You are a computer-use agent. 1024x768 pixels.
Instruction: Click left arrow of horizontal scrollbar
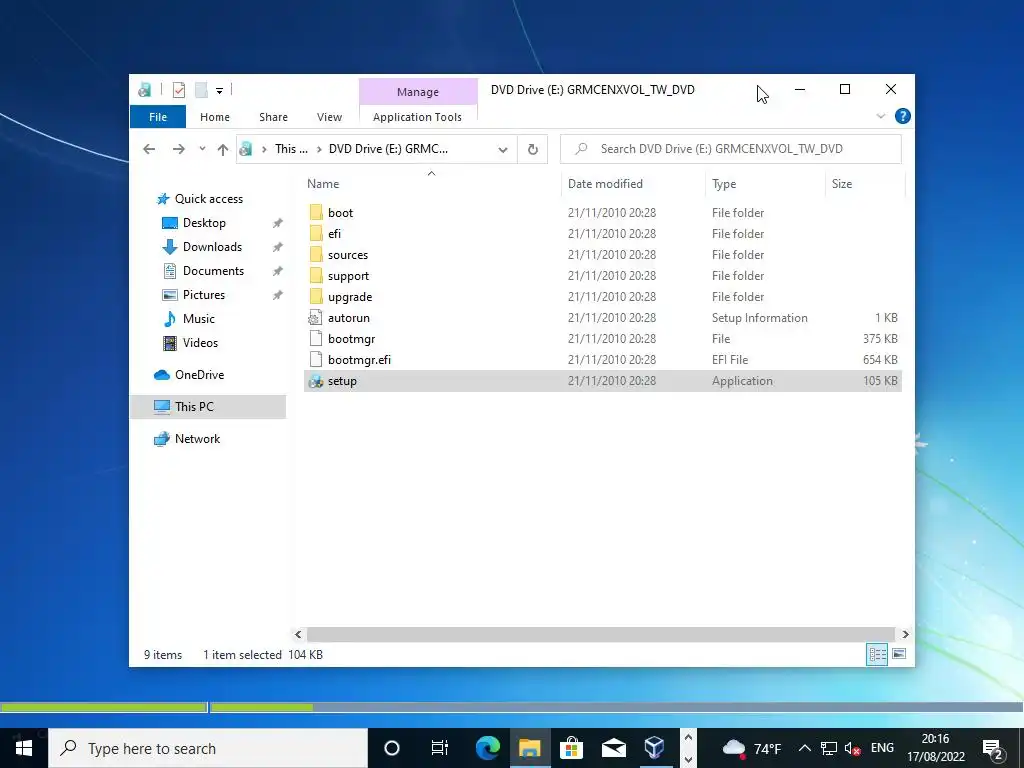click(x=298, y=634)
